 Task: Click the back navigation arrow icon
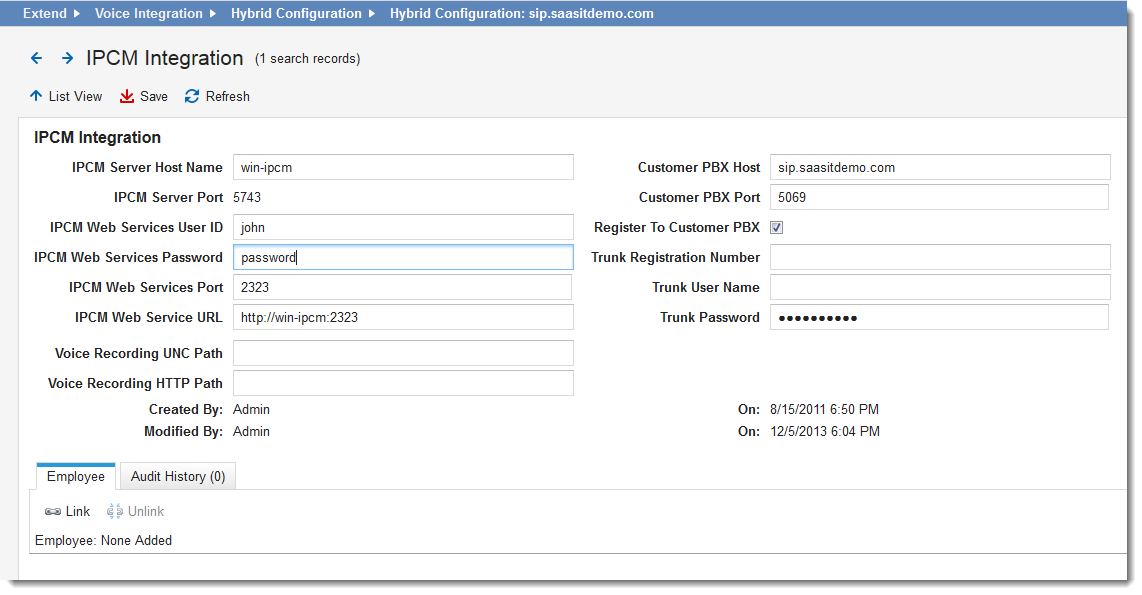pyautogui.click(x=36, y=58)
